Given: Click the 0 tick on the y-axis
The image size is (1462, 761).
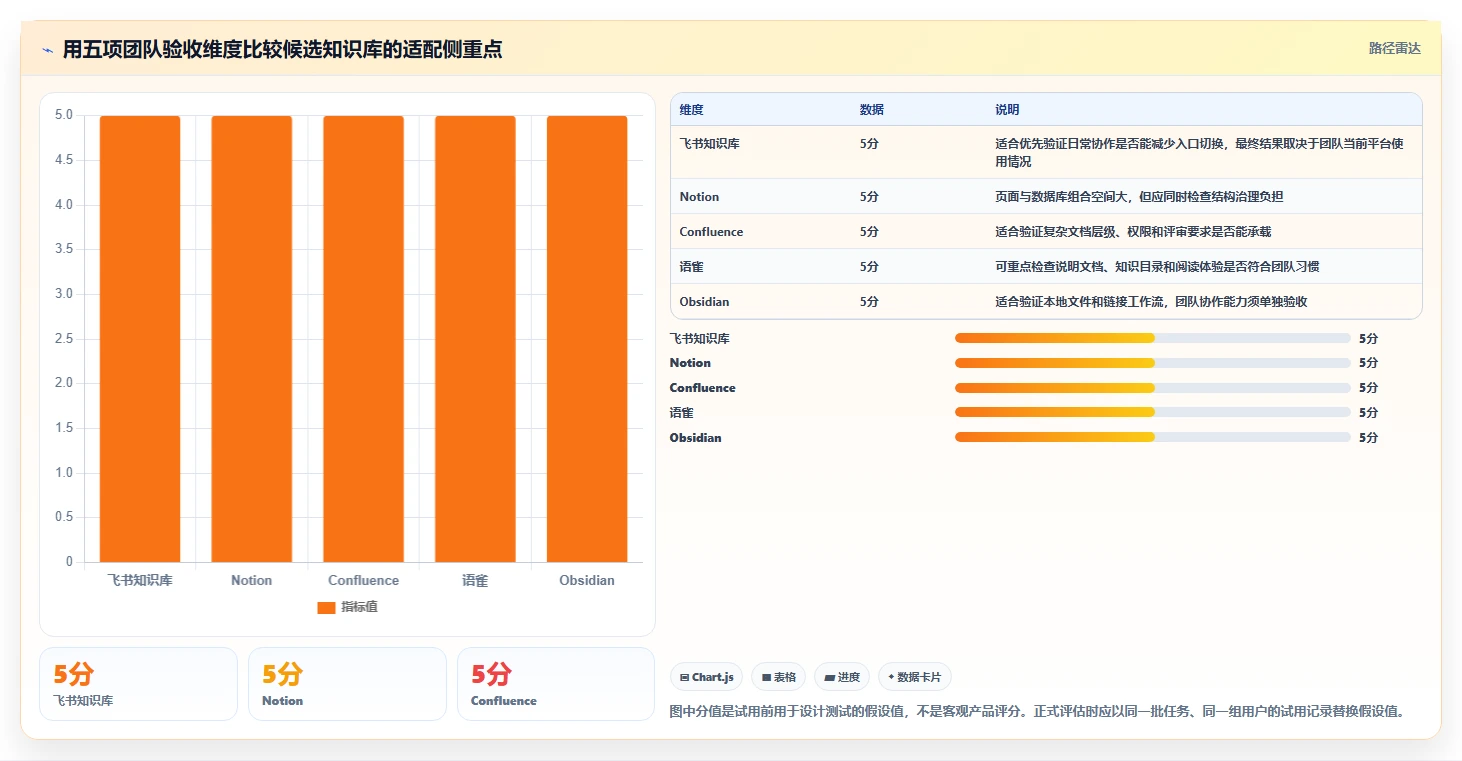Looking at the screenshot, I should tap(70, 562).
